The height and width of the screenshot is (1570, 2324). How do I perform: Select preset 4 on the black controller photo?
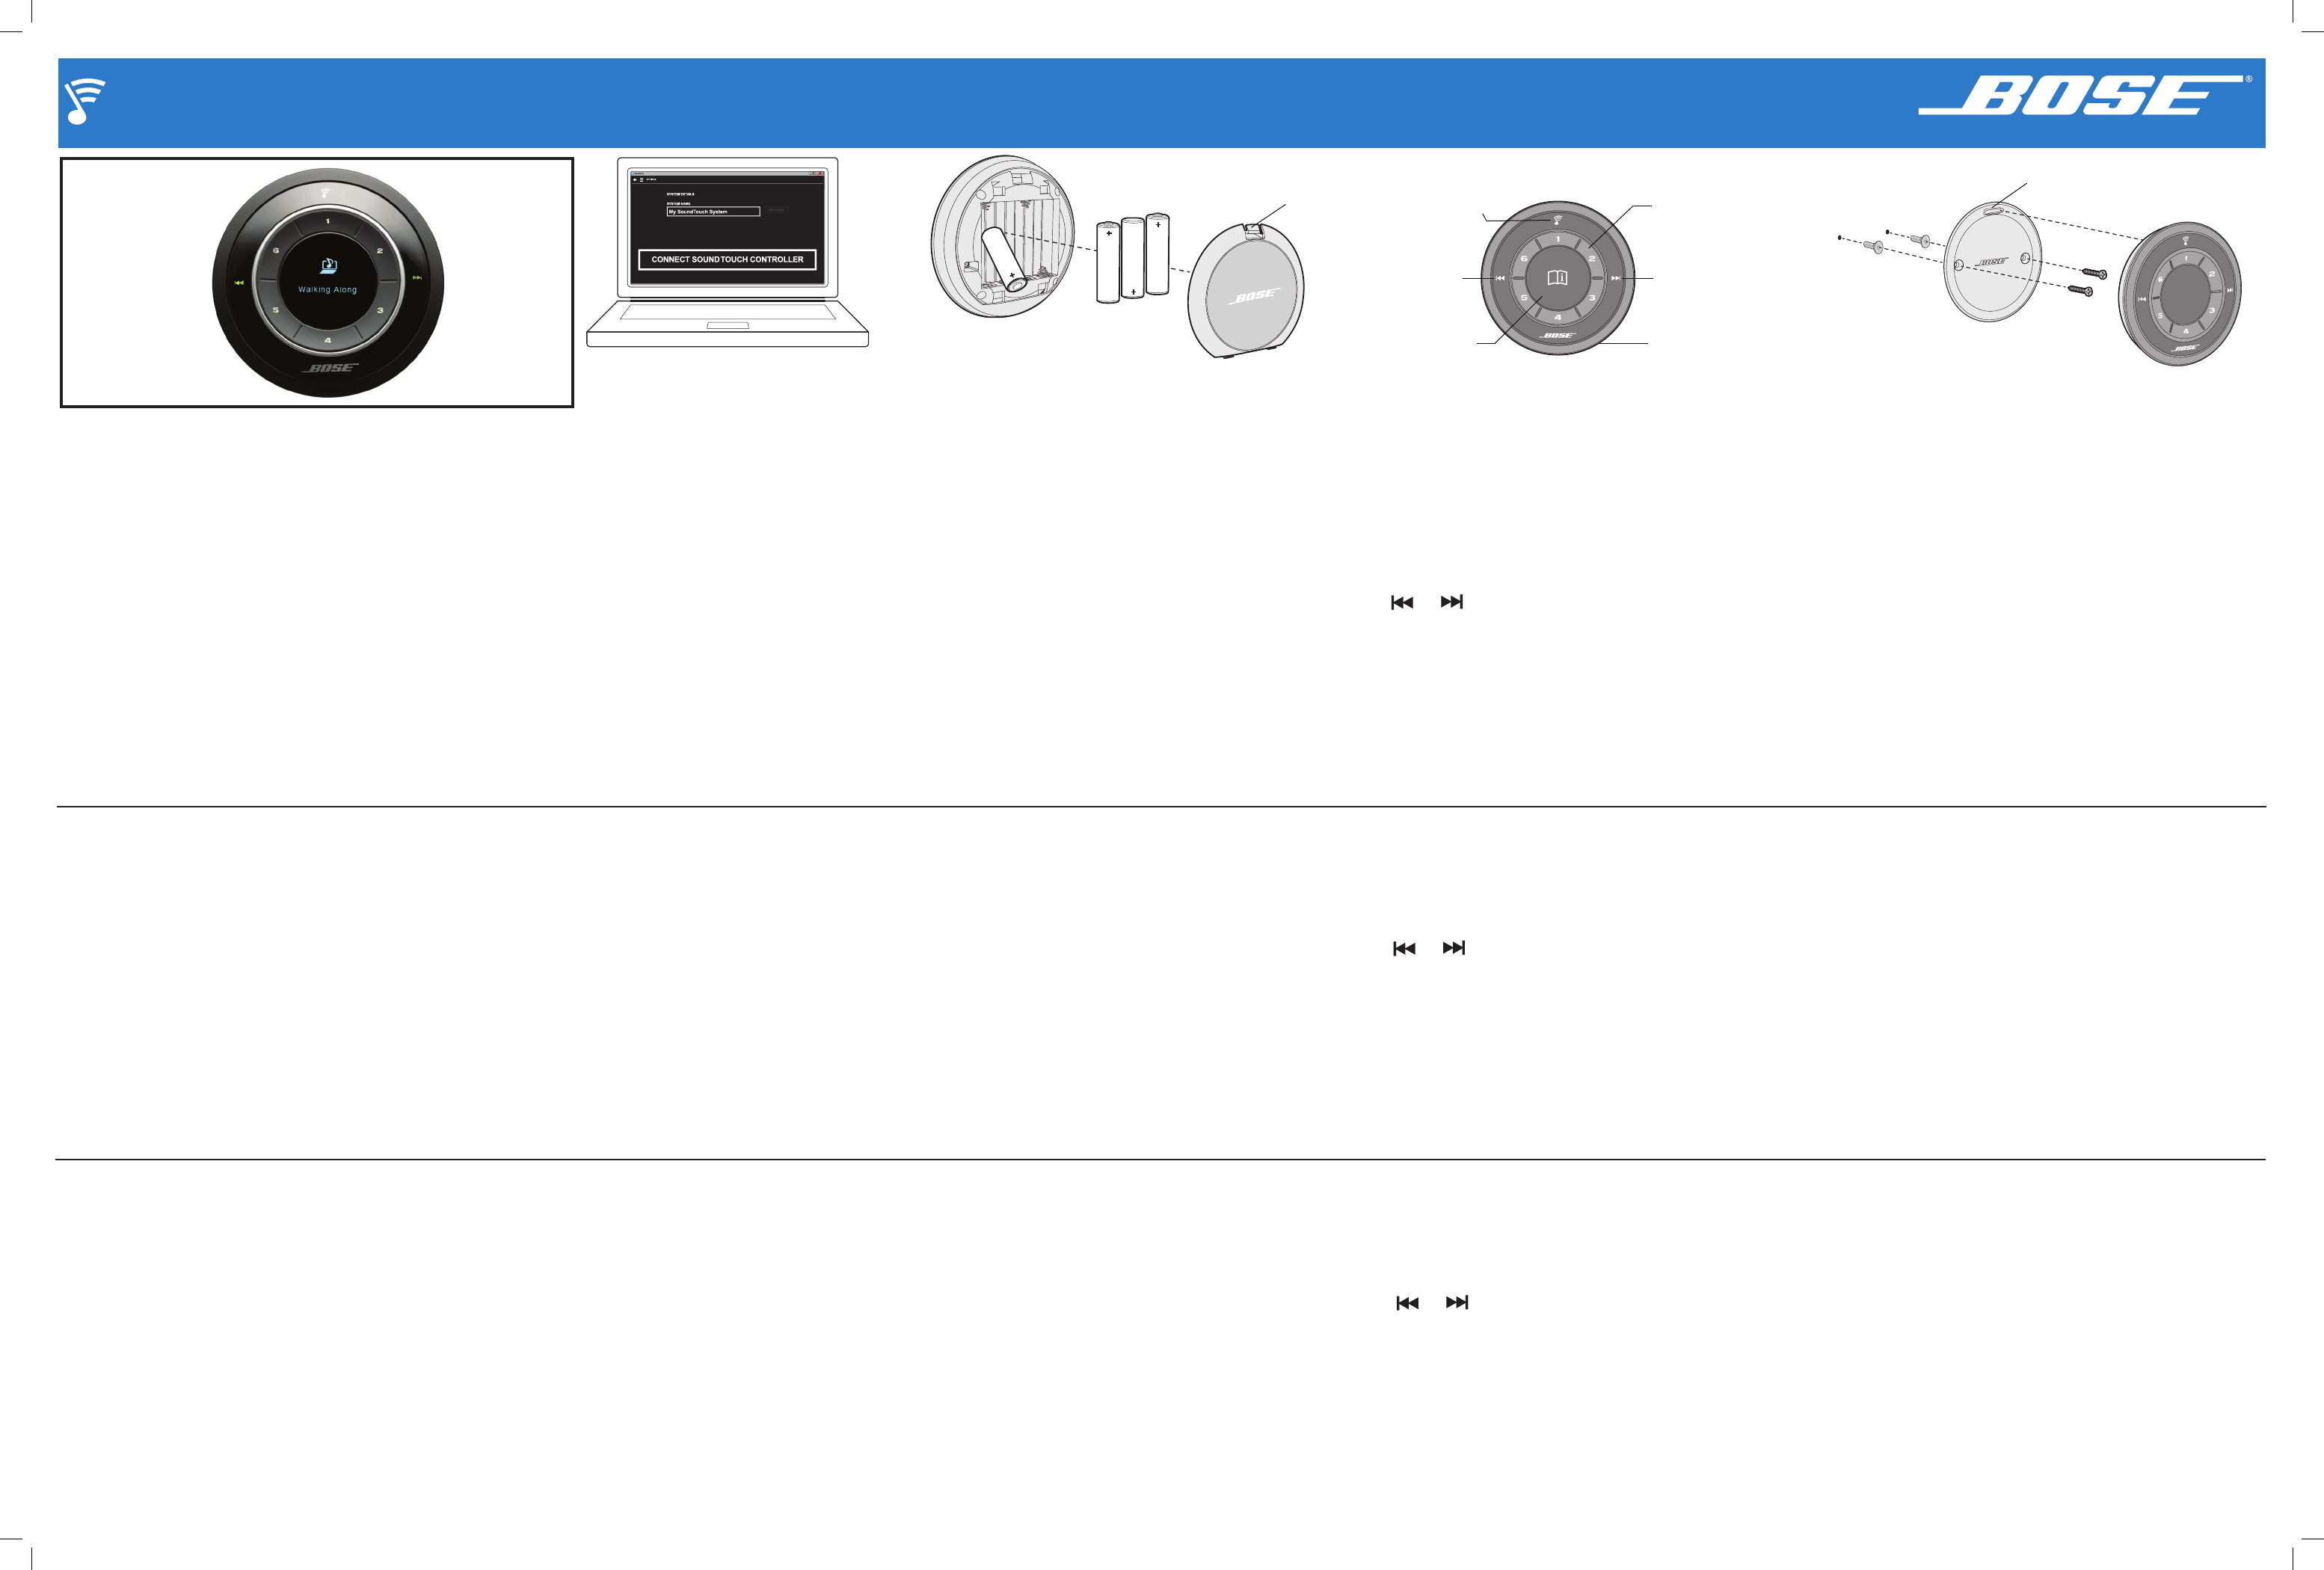pos(327,341)
